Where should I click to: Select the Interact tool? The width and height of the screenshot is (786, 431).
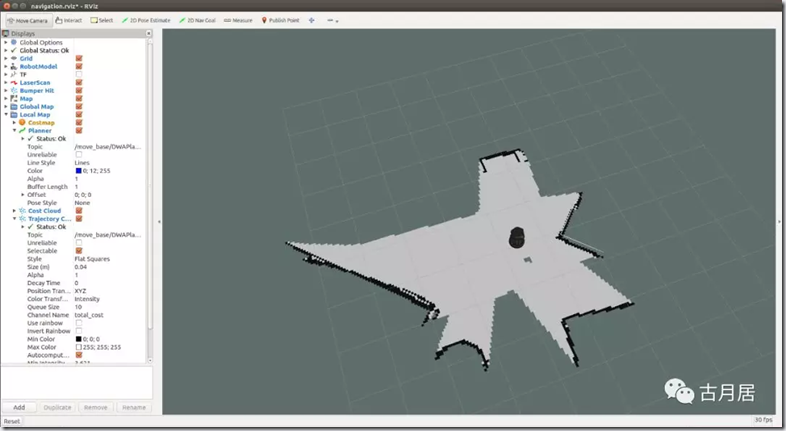click(69, 21)
